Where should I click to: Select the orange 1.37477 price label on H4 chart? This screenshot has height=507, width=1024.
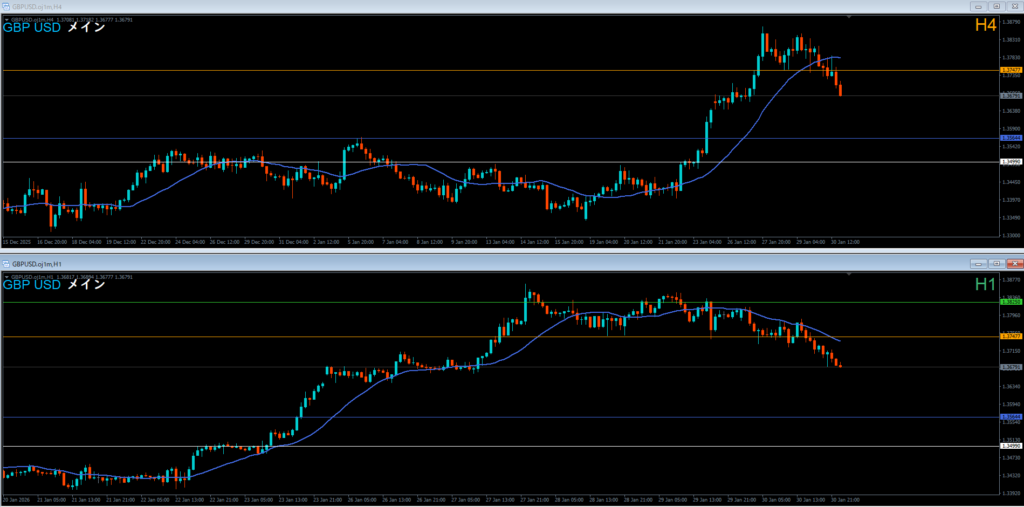(x=1010, y=70)
